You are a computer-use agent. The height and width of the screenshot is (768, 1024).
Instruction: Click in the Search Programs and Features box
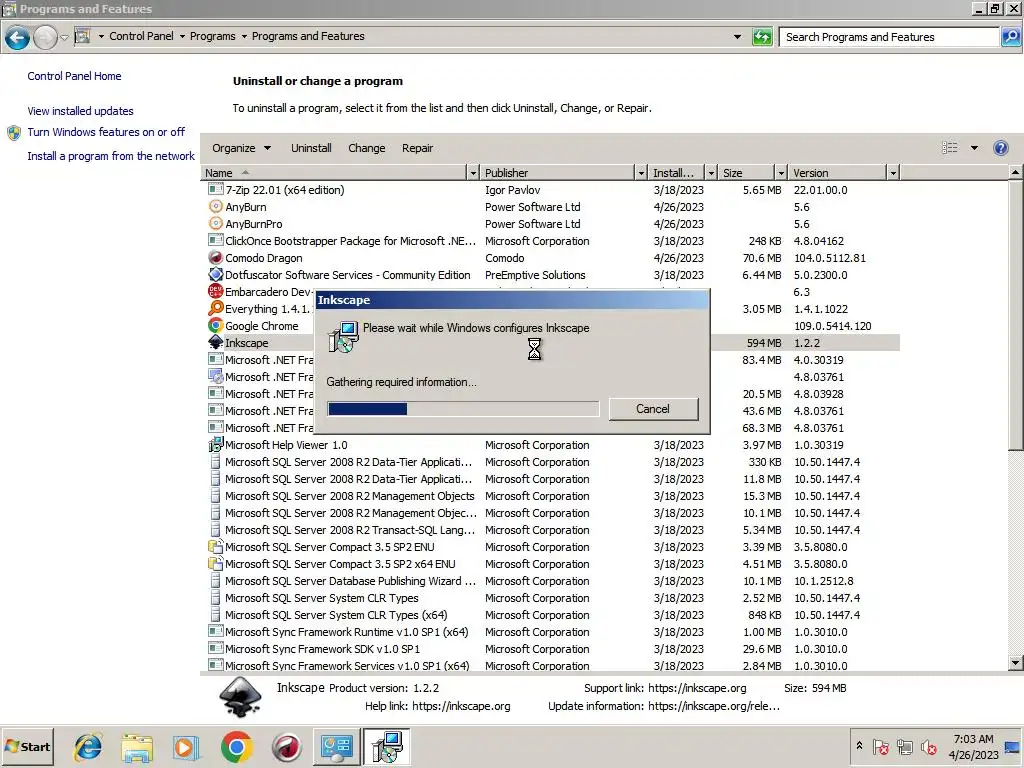(x=890, y=37)
